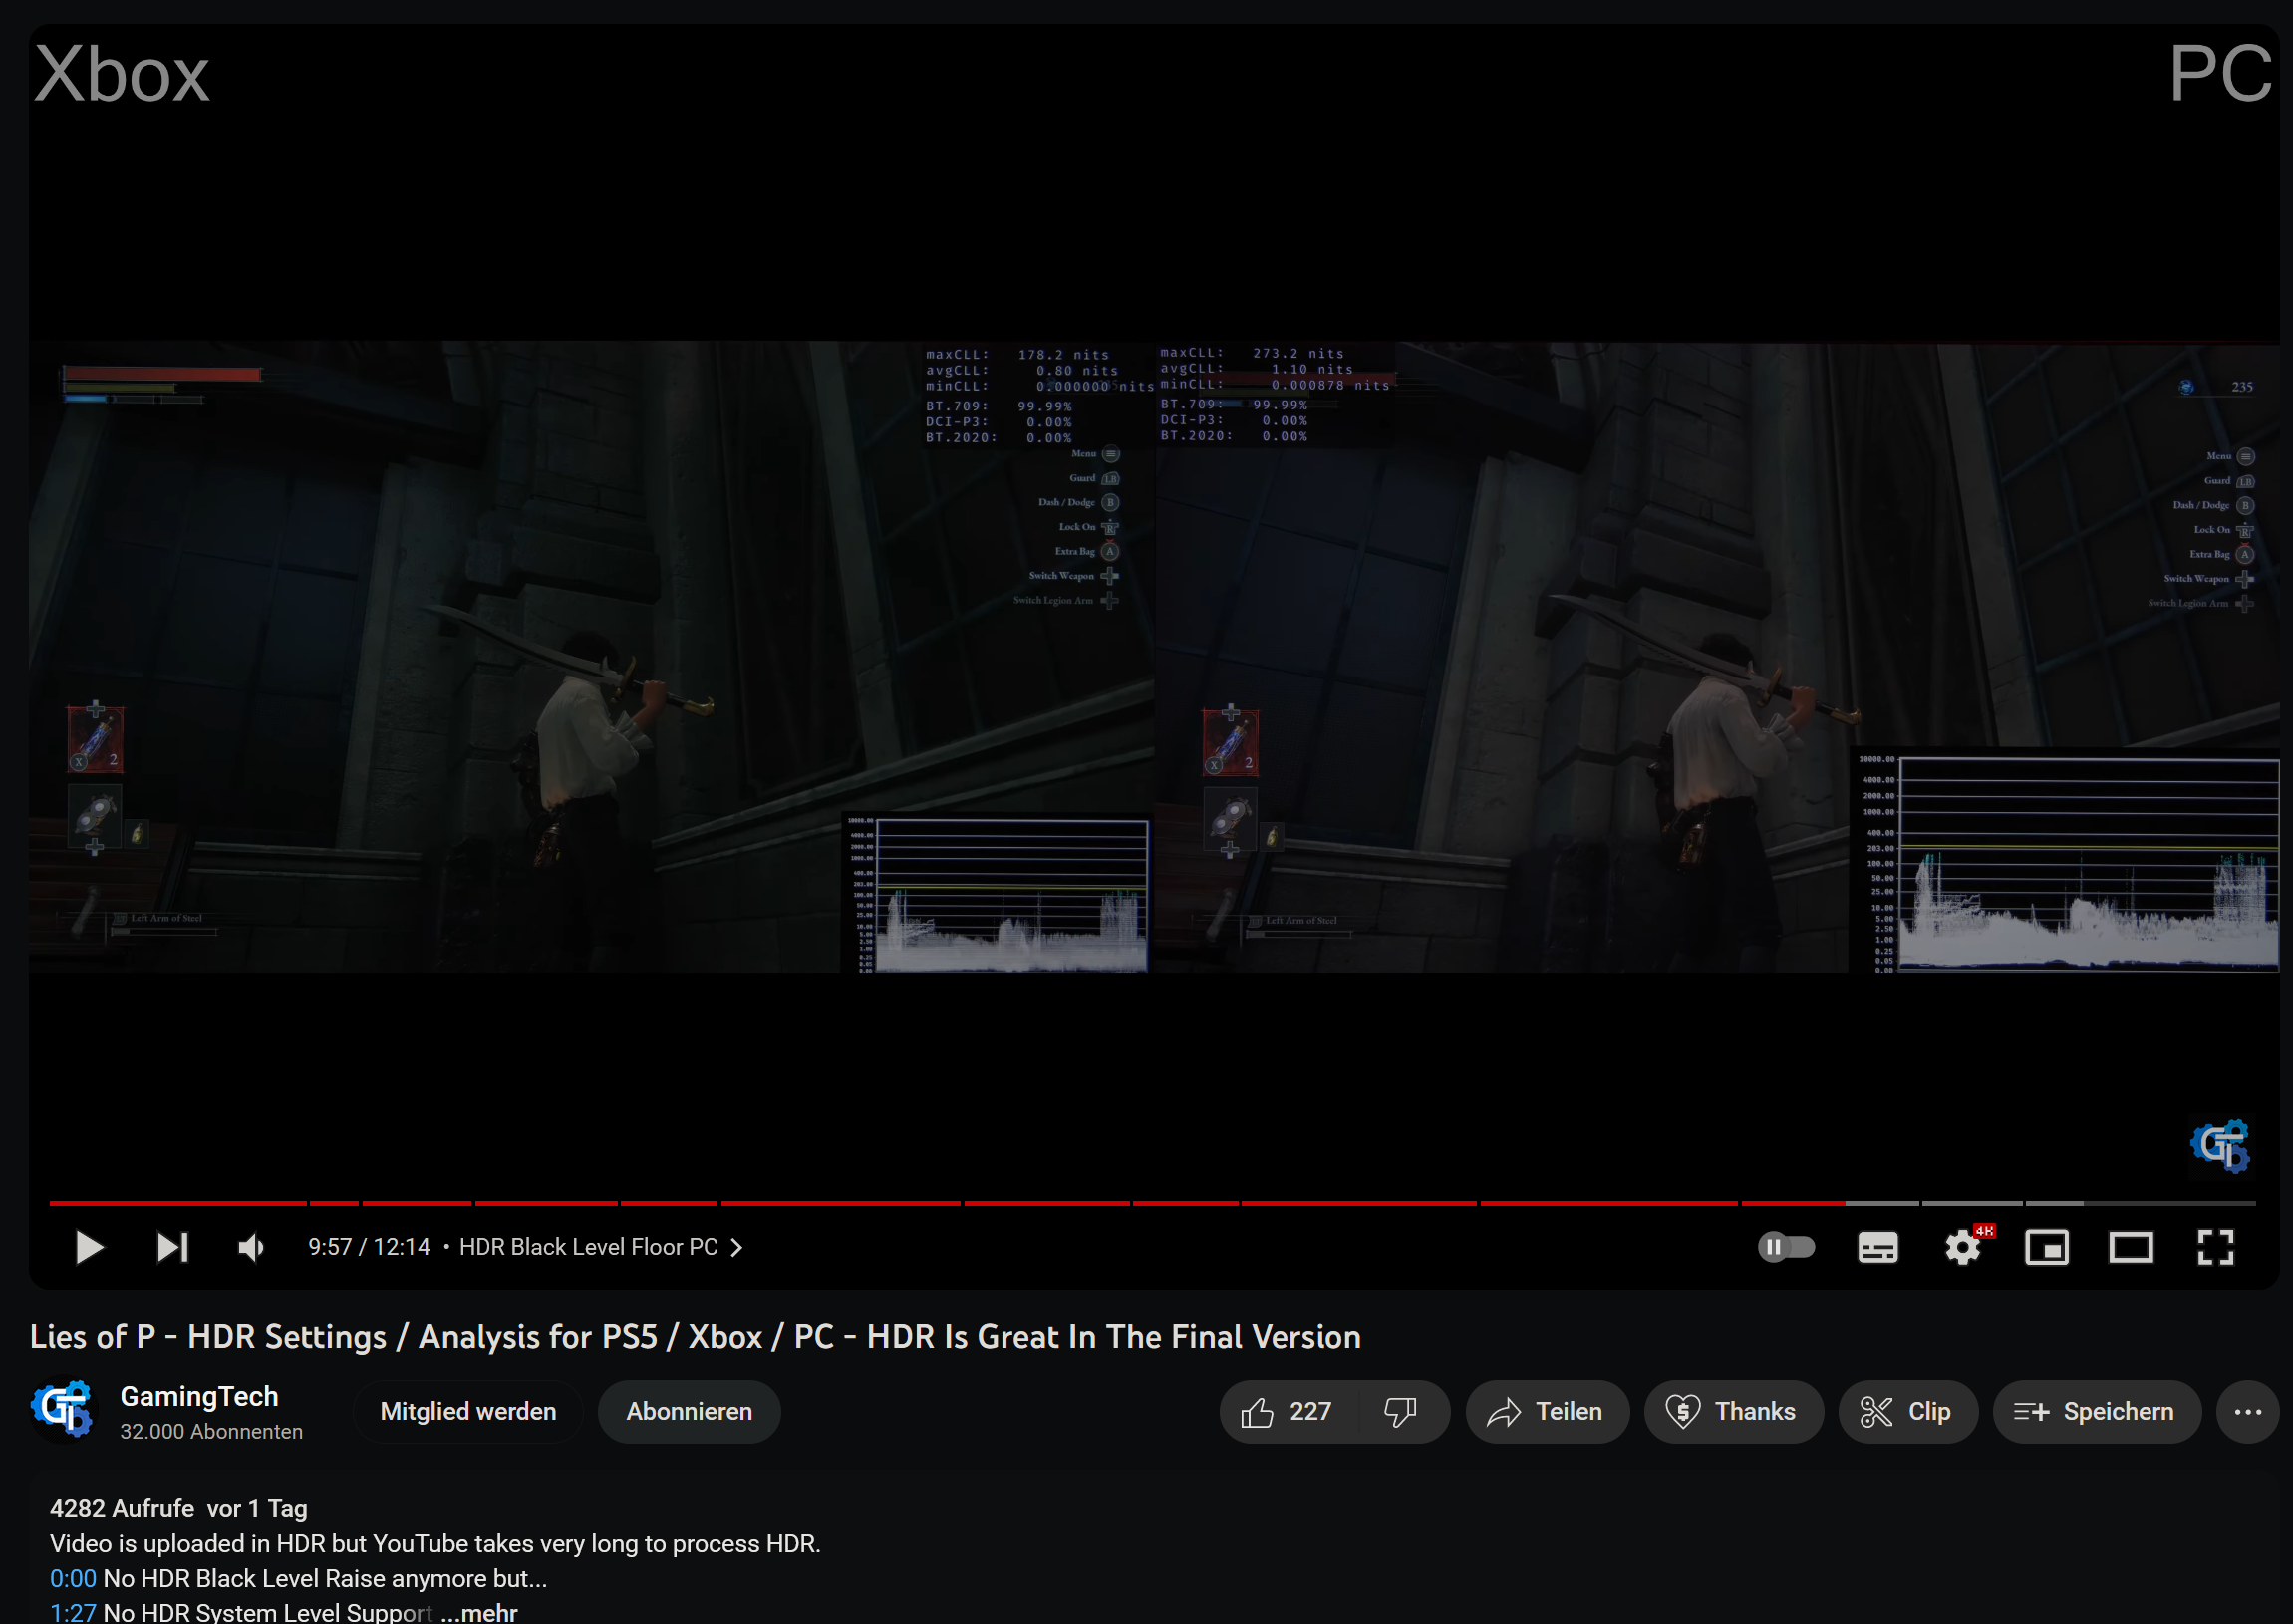Open the more actions menu with three dots
This screenshot has height=1624, width=2293.
(x=2247, y=1411)
